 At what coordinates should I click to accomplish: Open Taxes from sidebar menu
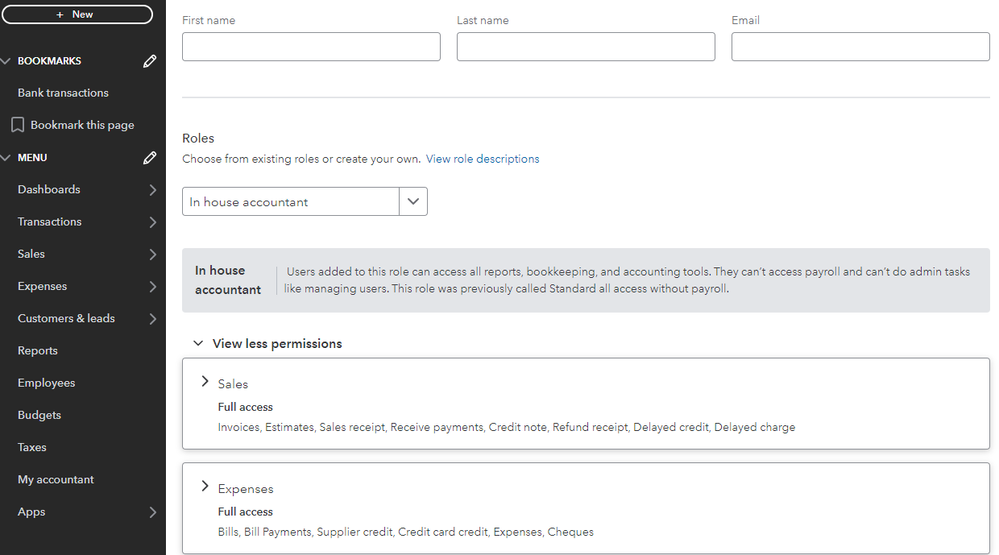point(32,447)
